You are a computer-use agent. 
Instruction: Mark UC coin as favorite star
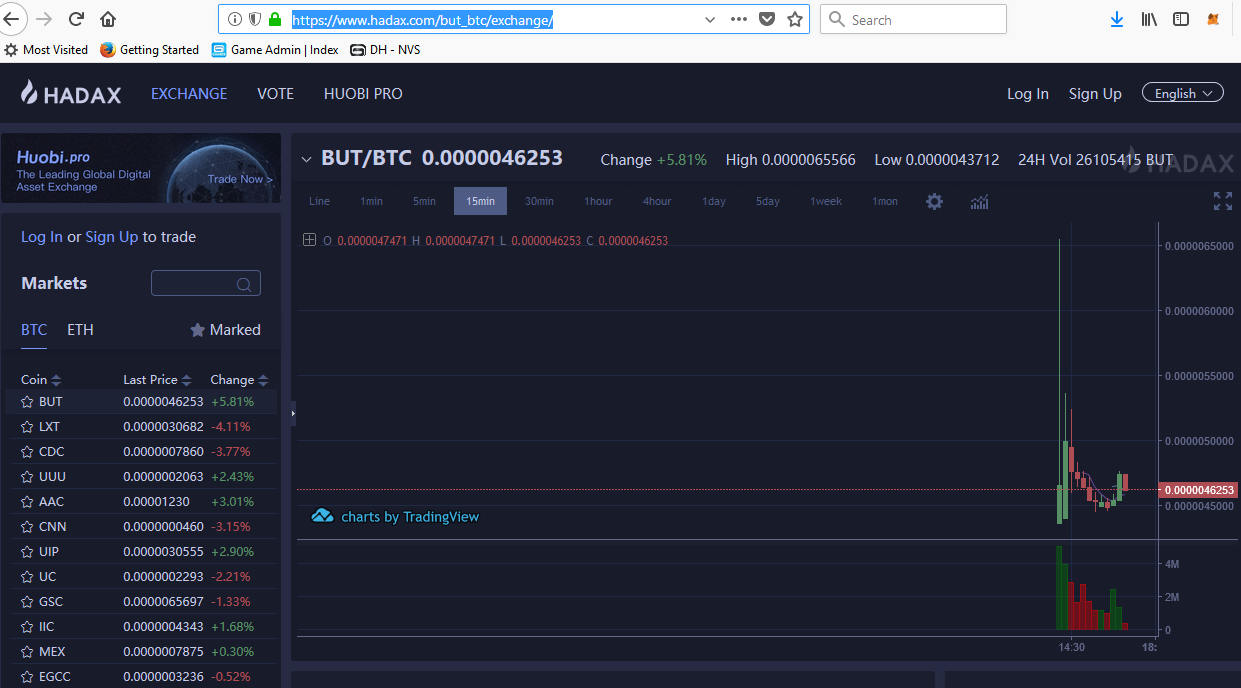click(x=27, y=577)
